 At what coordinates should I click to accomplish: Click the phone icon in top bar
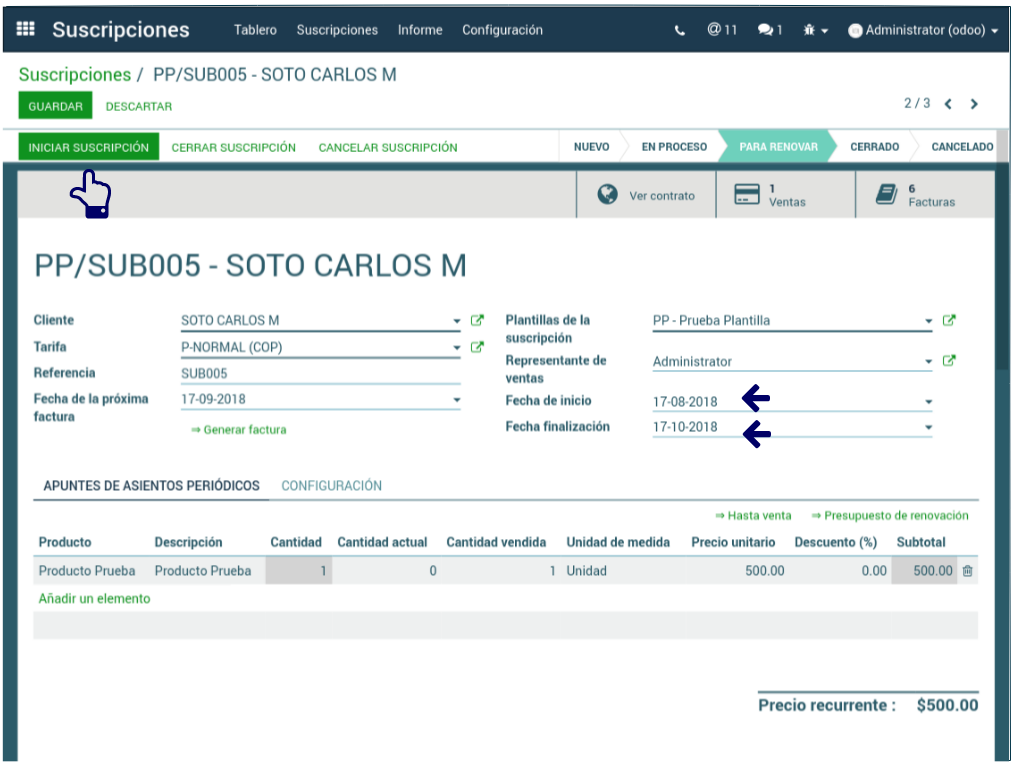(680, 30)
